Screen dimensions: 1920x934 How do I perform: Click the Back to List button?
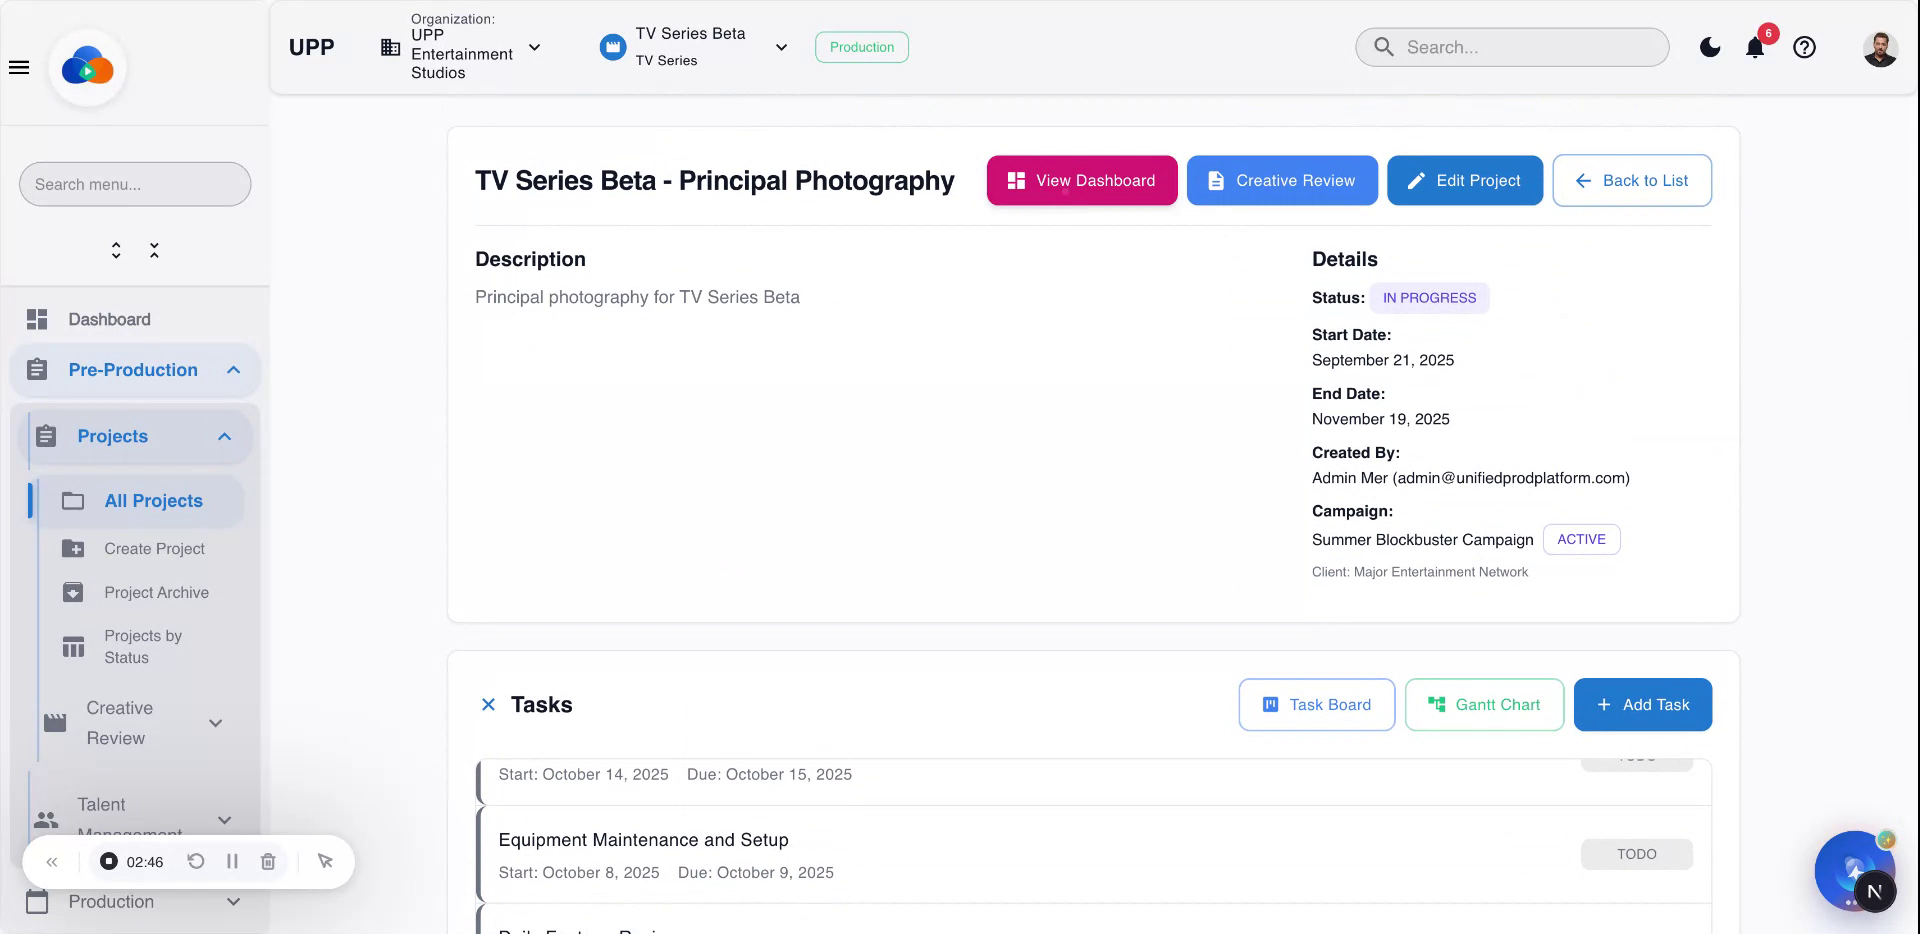(1632, 180)
